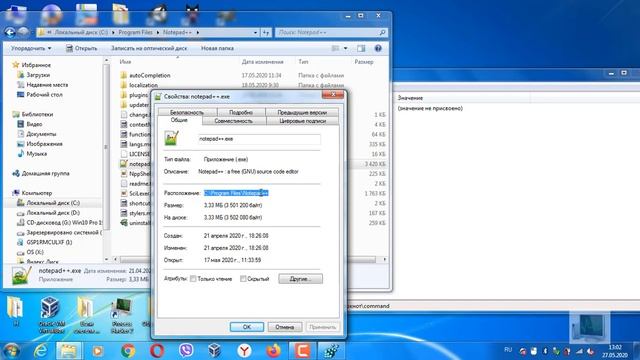The height and width of the screenshot is (360, 640).
Task: Click the notepad++ icon in the properties dialog
Action: (x=171, y=138)
